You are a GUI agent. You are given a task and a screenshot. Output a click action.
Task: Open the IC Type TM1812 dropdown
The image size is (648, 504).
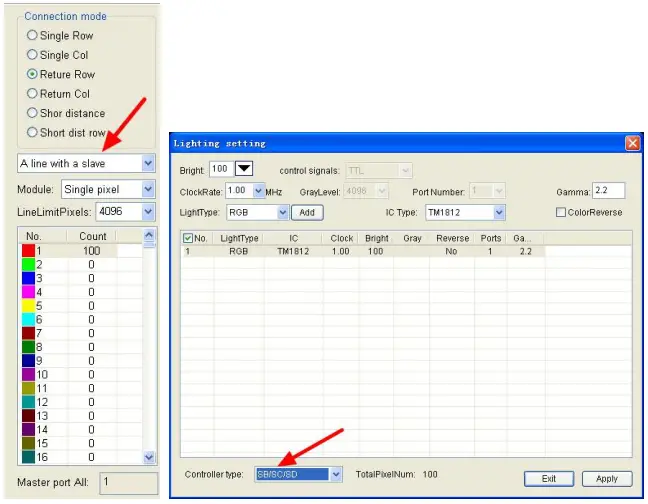[x=499, y=213]
